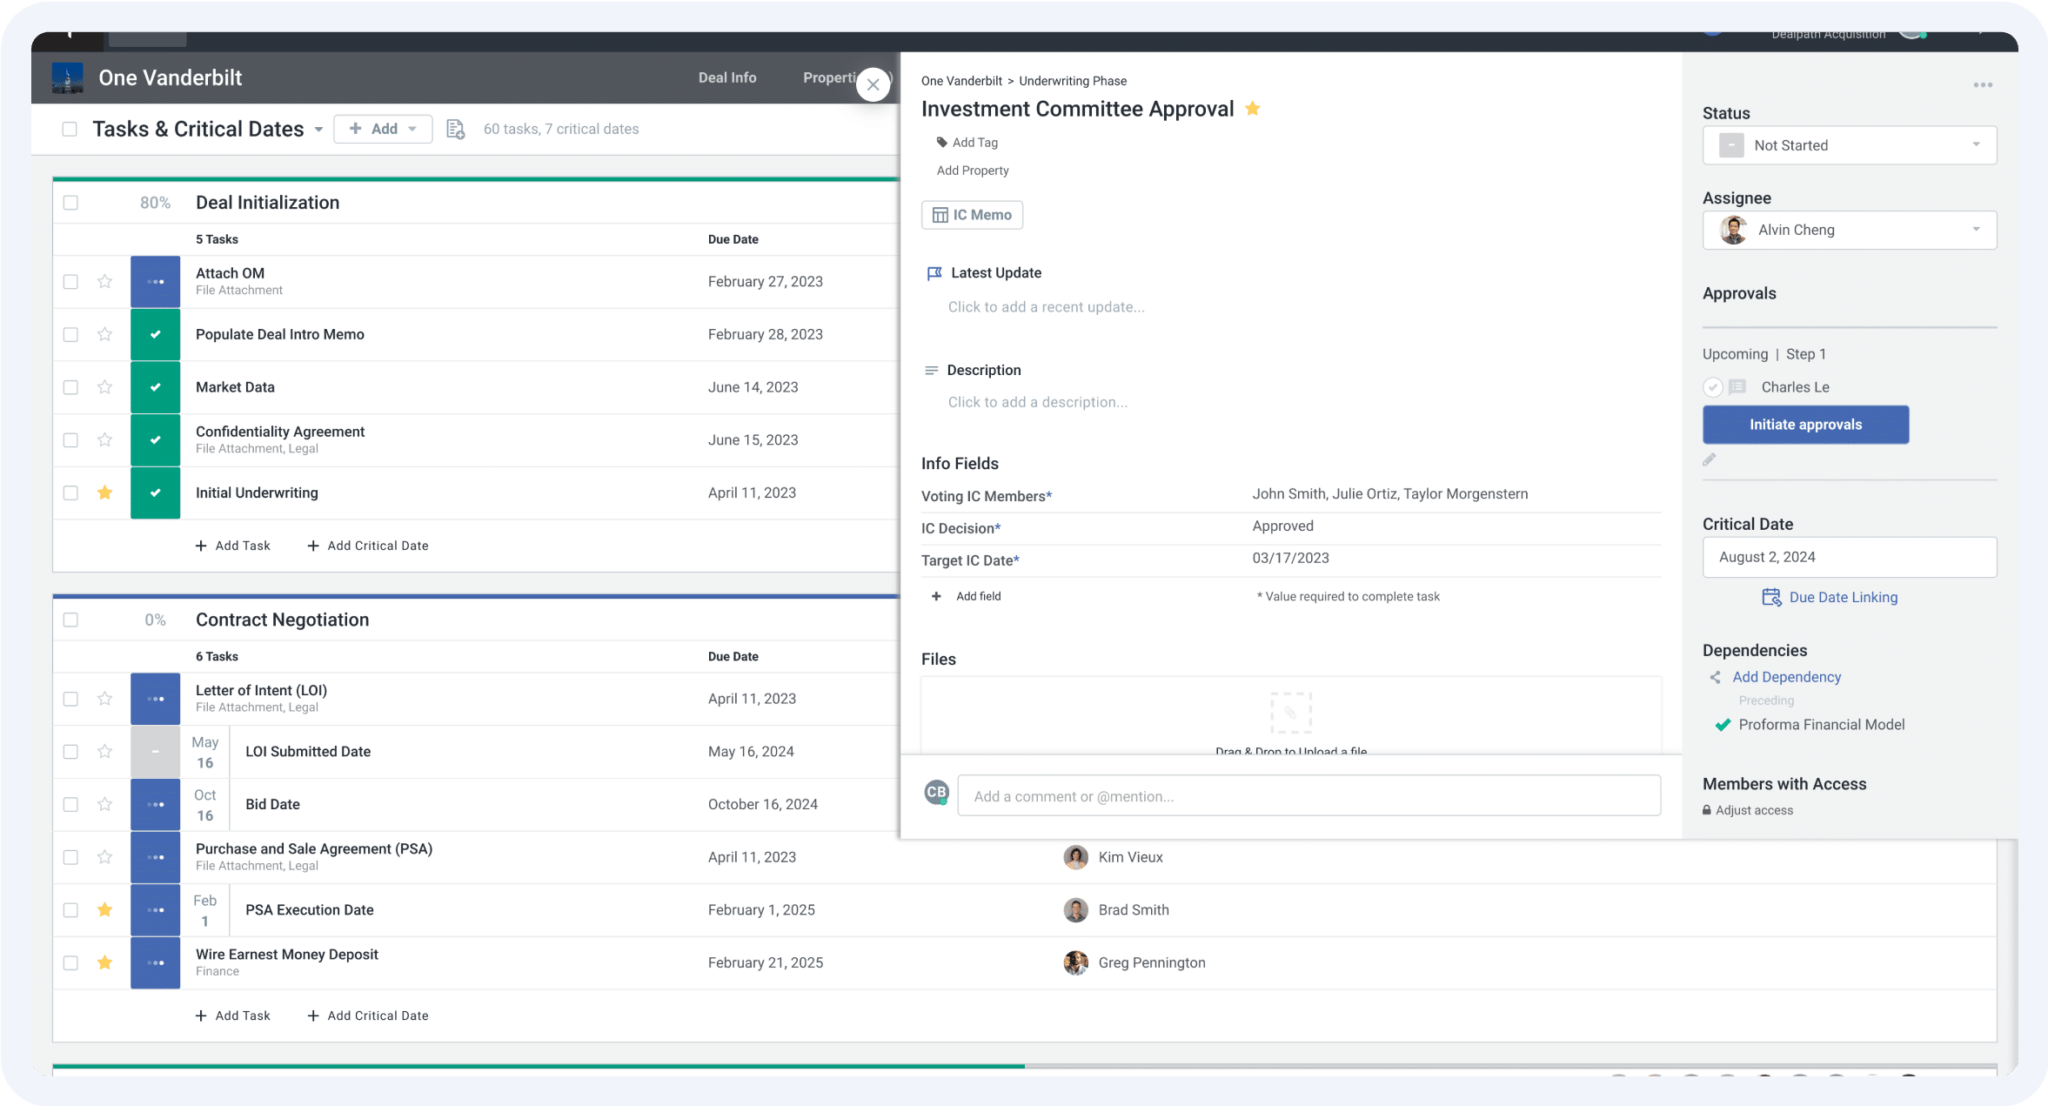Star the Letter of Intent (LOI) task
Viewport: 2048px width, 1106px height.
[x=104, y=698]
